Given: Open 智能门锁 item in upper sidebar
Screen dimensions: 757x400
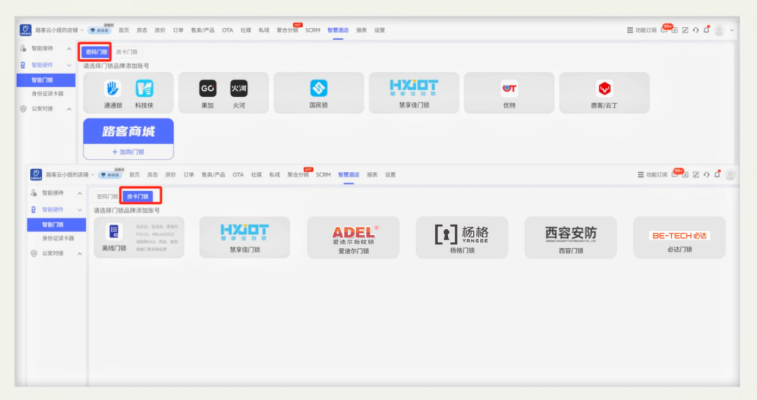Looking at the screenshot, I should pos(46,80).
